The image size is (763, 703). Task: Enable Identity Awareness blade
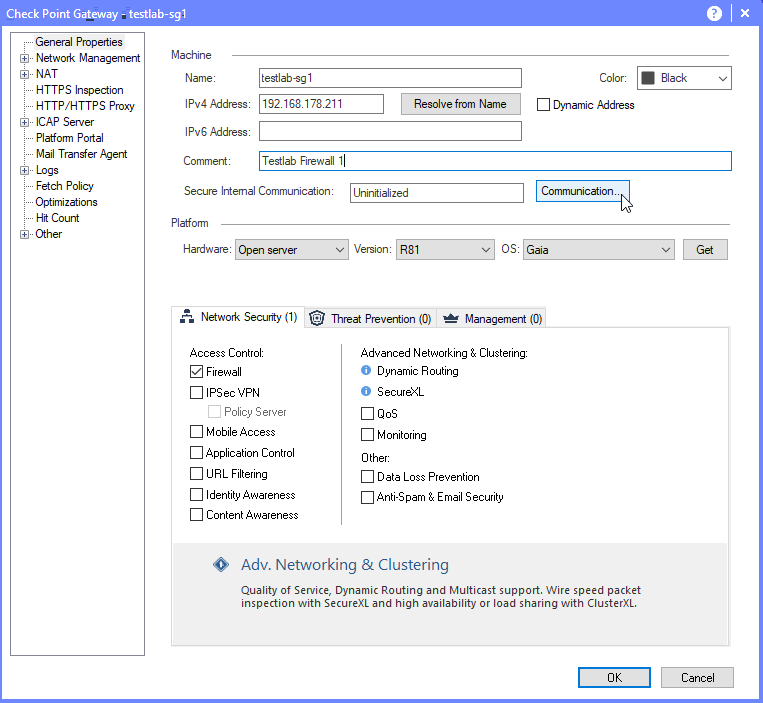pos(196,495)
